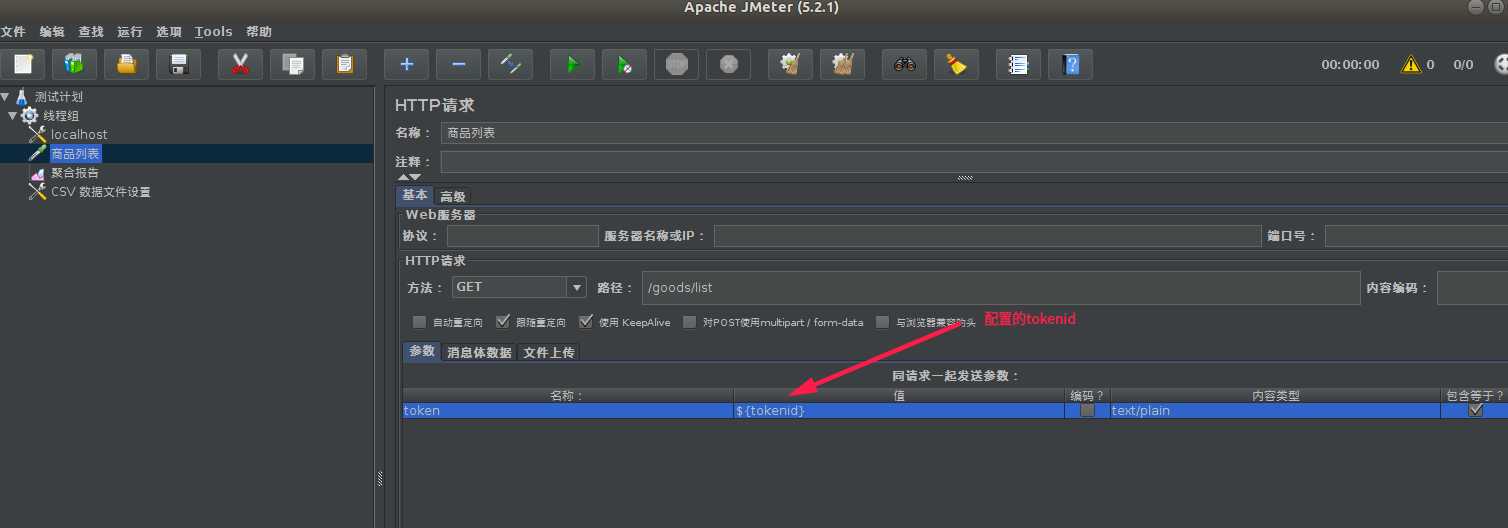Enable 与浏览器兼容的头 checkbox
This screenshot has width=1508, height=528.
coord(882,322)
